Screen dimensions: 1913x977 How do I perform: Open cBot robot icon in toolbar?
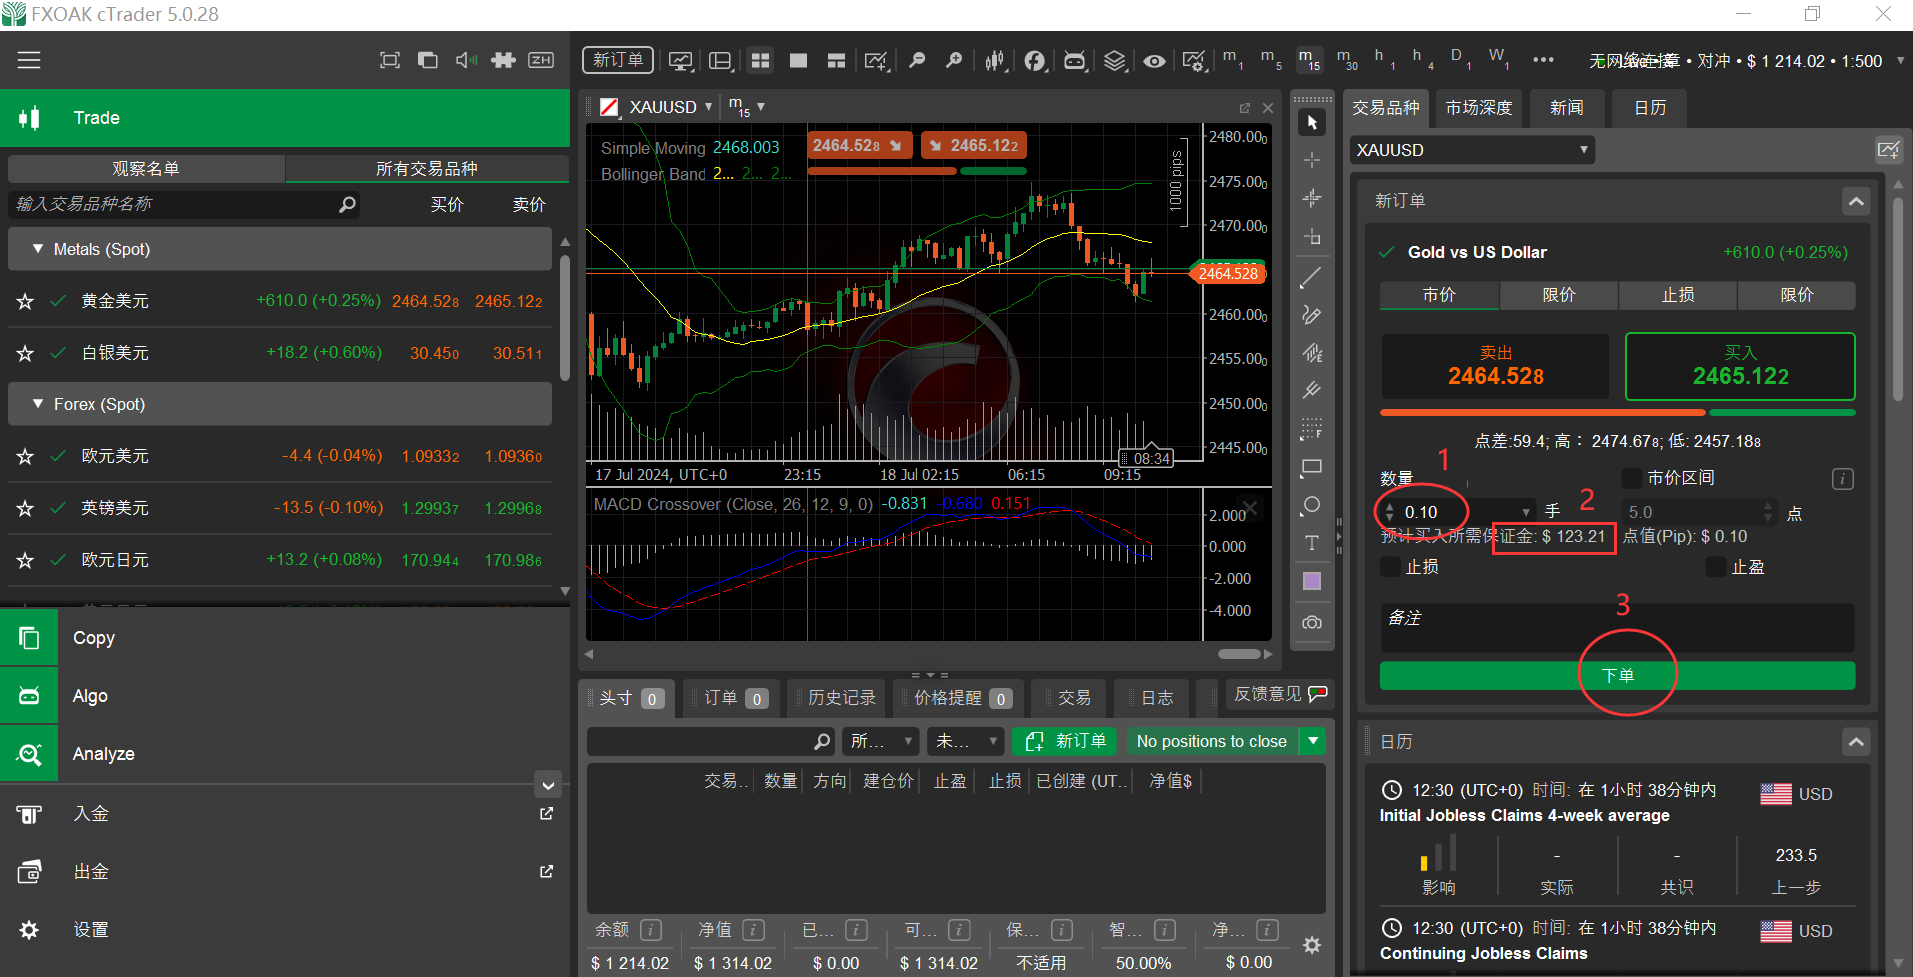[x=1074, y=61]
